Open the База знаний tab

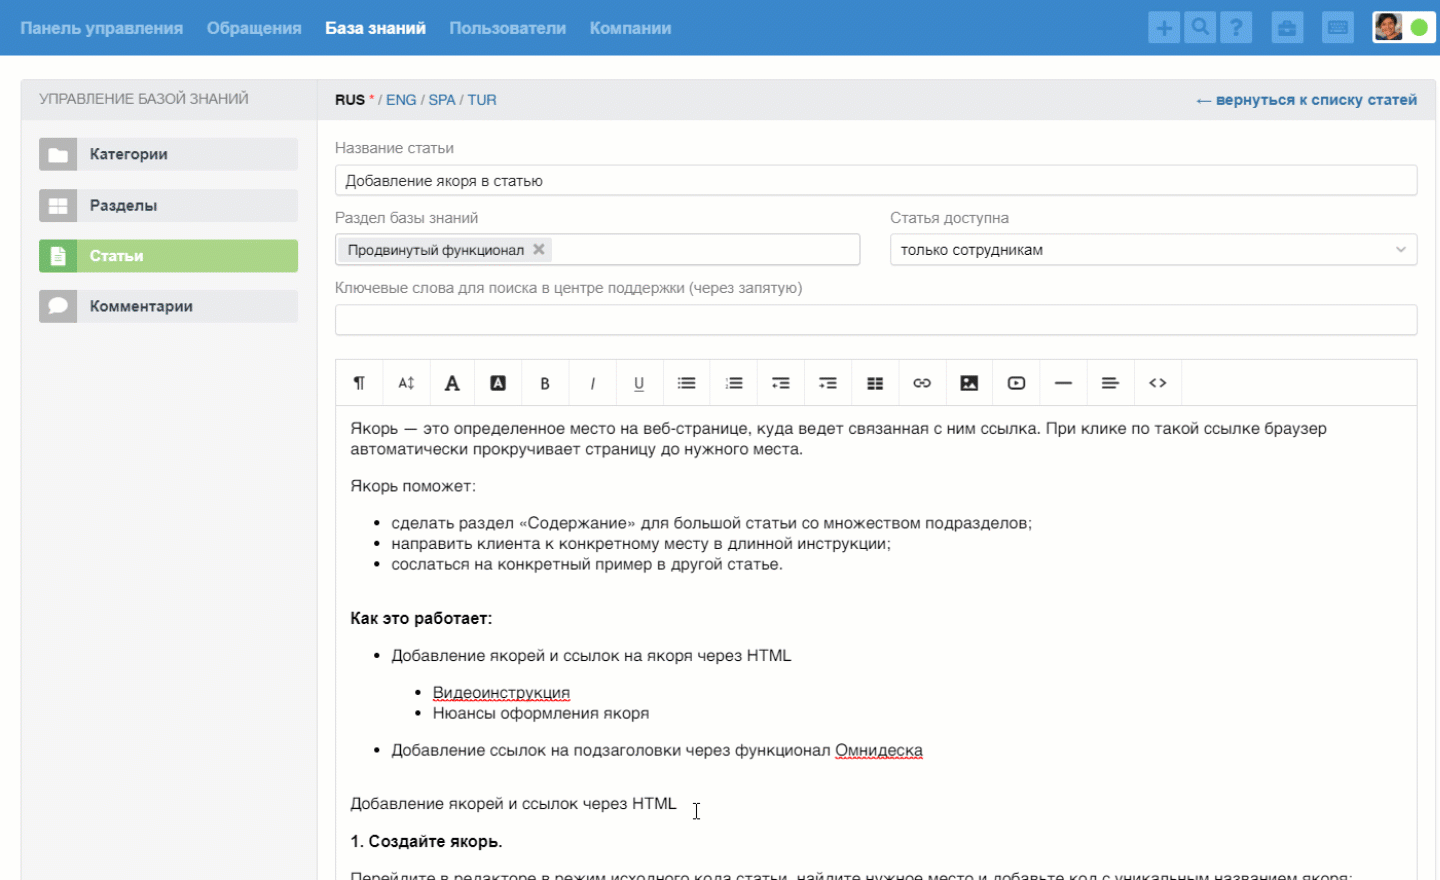point(375,28)
